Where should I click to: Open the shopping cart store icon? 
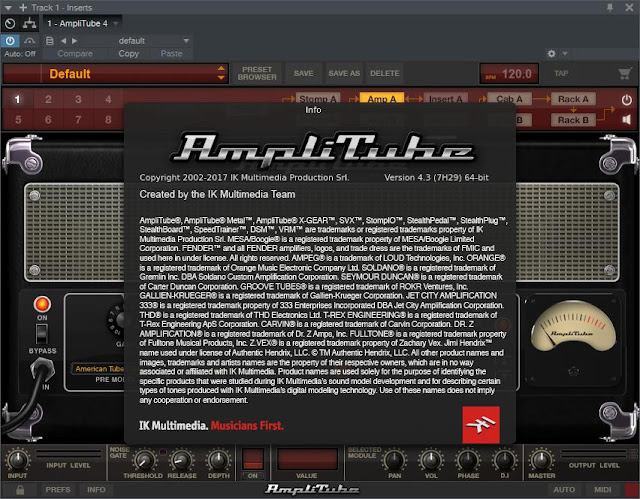[x=624, y=73]
